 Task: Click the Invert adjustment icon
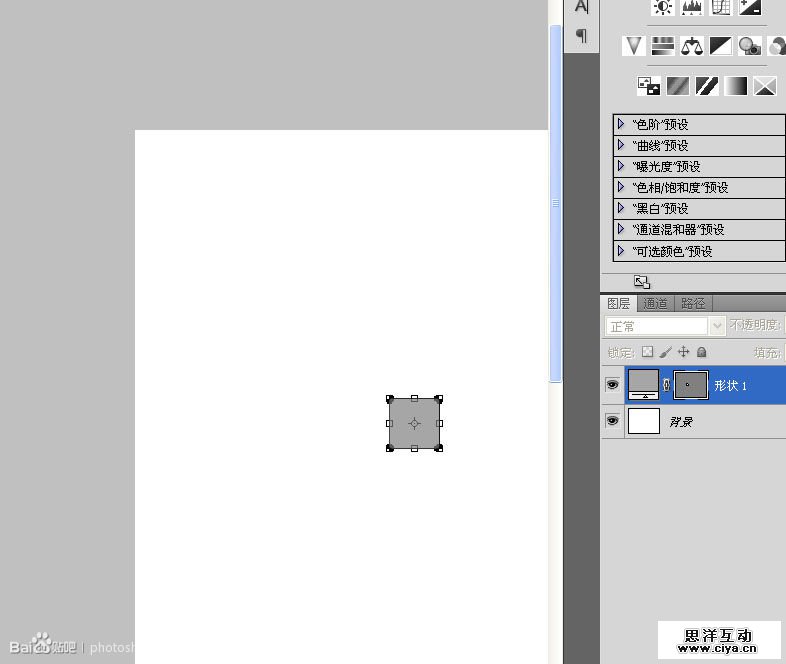pos(648,86)
